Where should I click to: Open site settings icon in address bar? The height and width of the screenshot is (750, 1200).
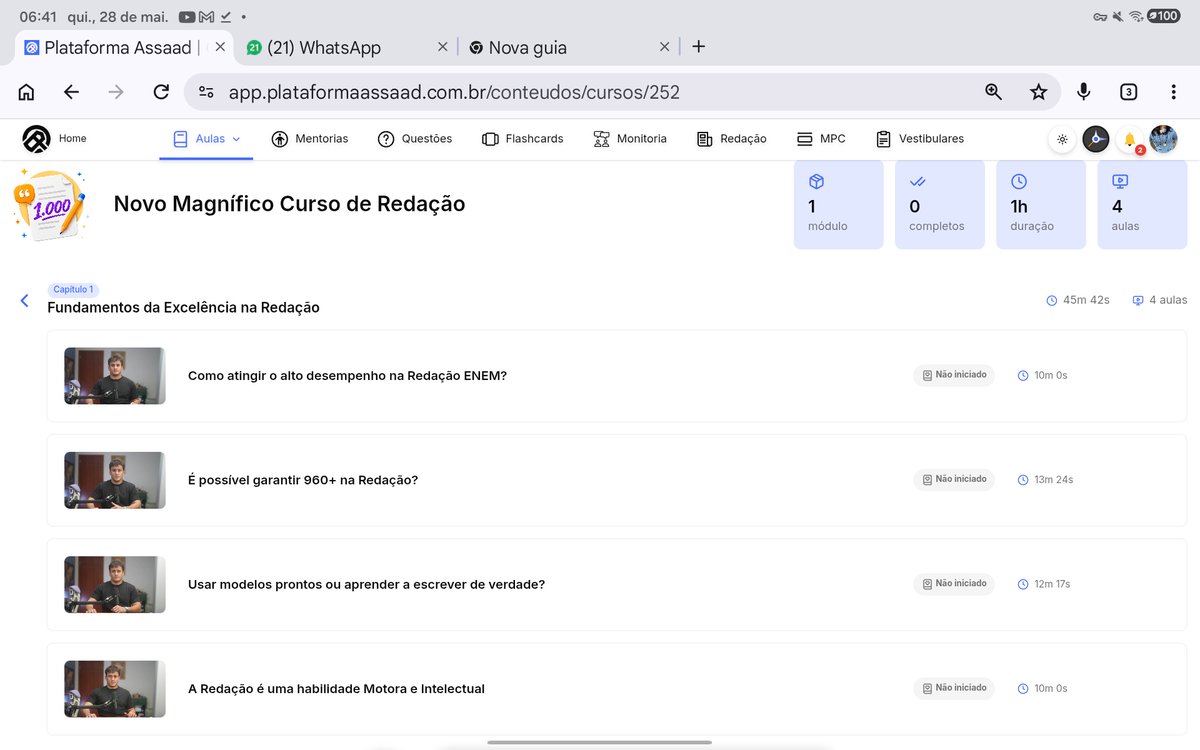[206, 92]
